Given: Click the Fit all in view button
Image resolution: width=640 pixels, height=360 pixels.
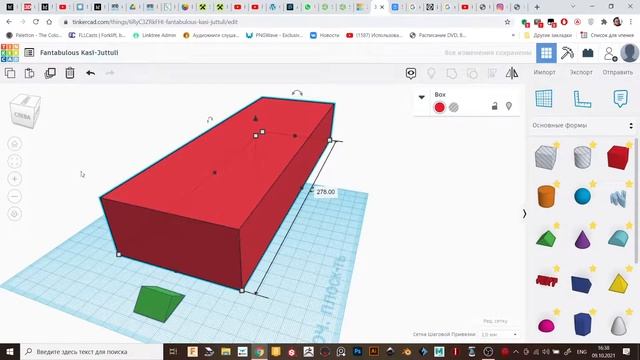Looking at the screenshot, I should (15, 162).
